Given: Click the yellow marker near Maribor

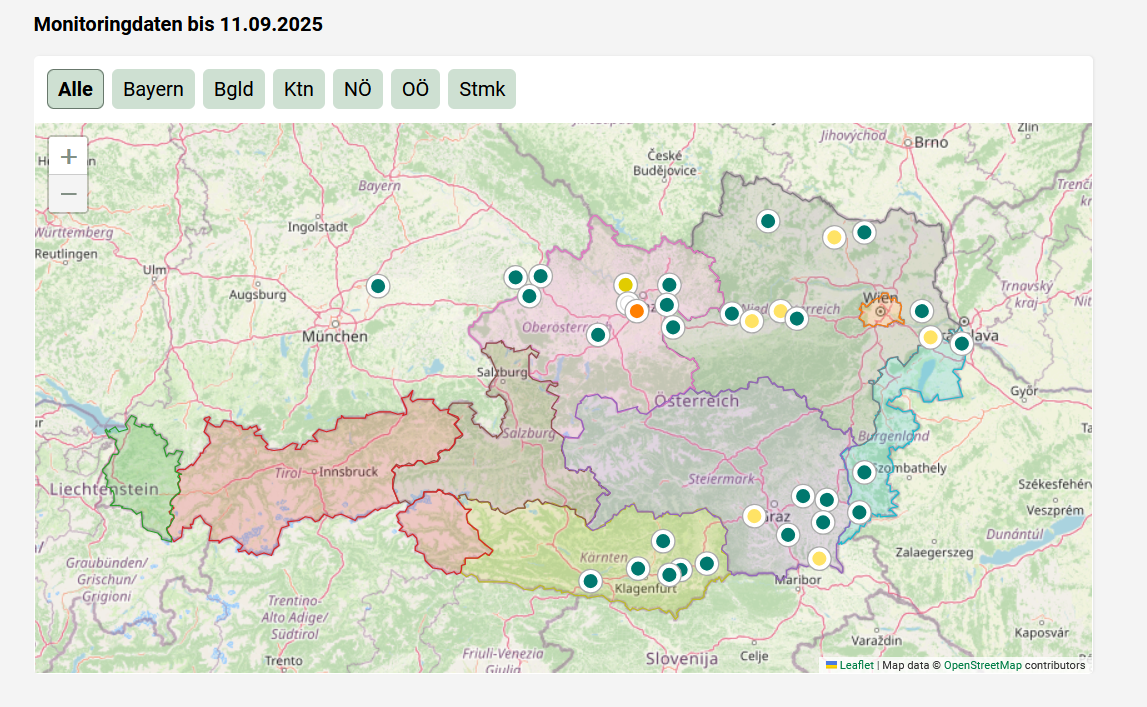Looking at the screenshot, I should click(x=819, y=558).
